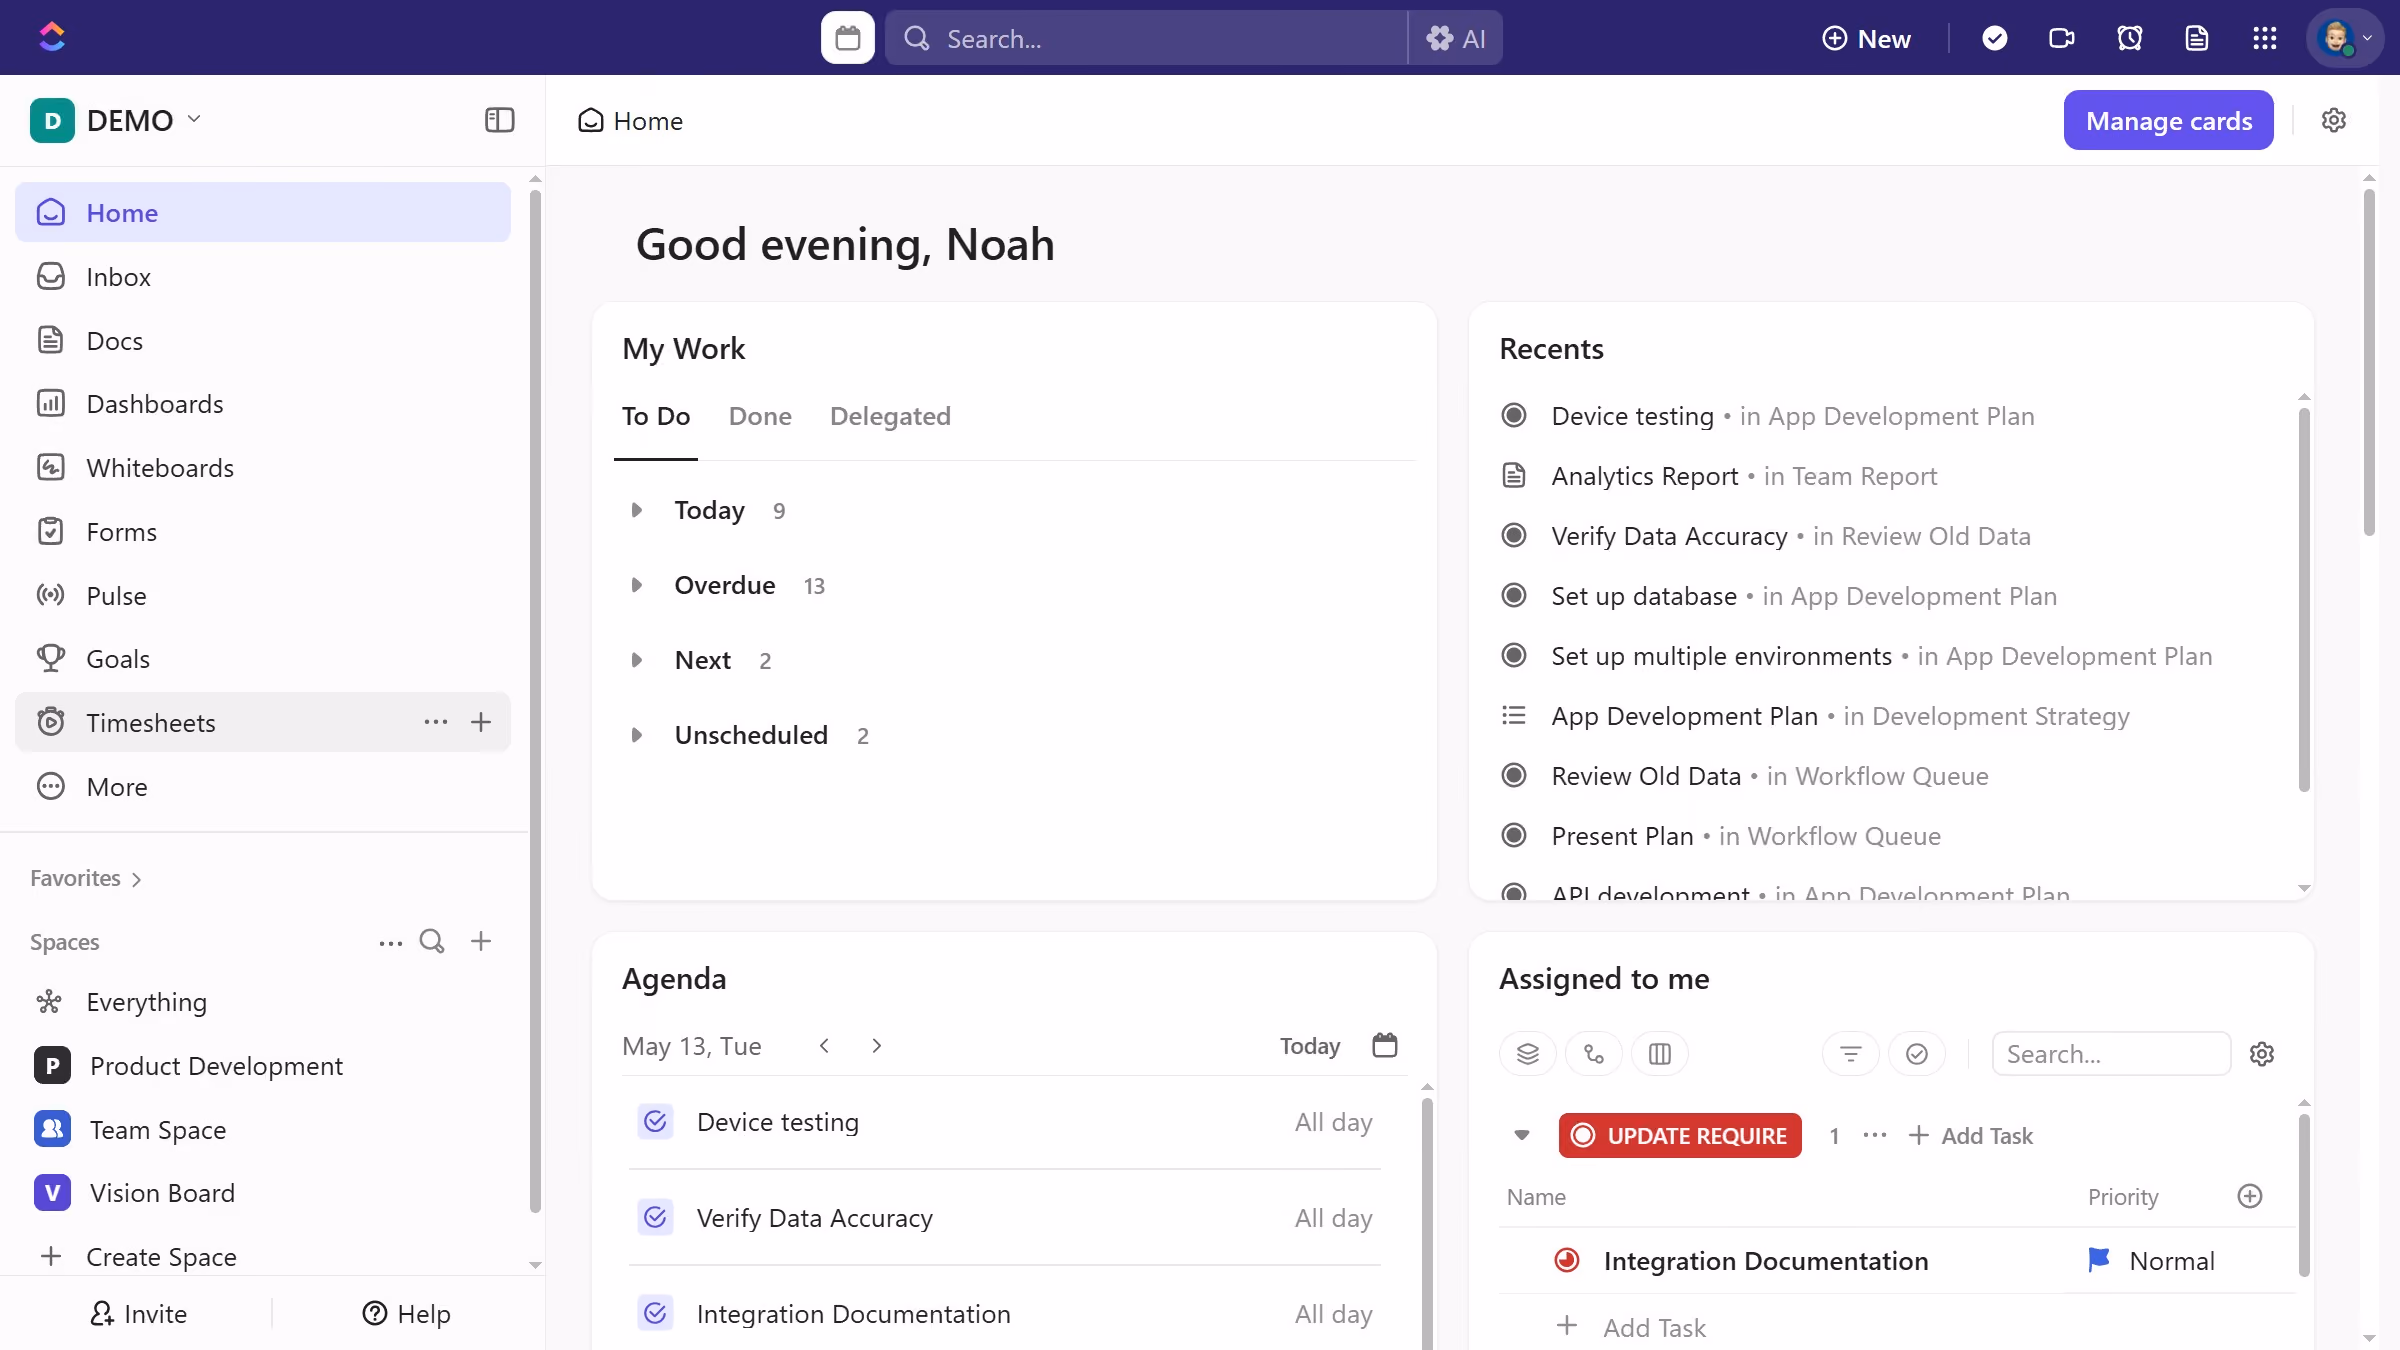2400x1350 pixels.
Task: Go to the previous day in Agenda
Action: click(824, 1045)
